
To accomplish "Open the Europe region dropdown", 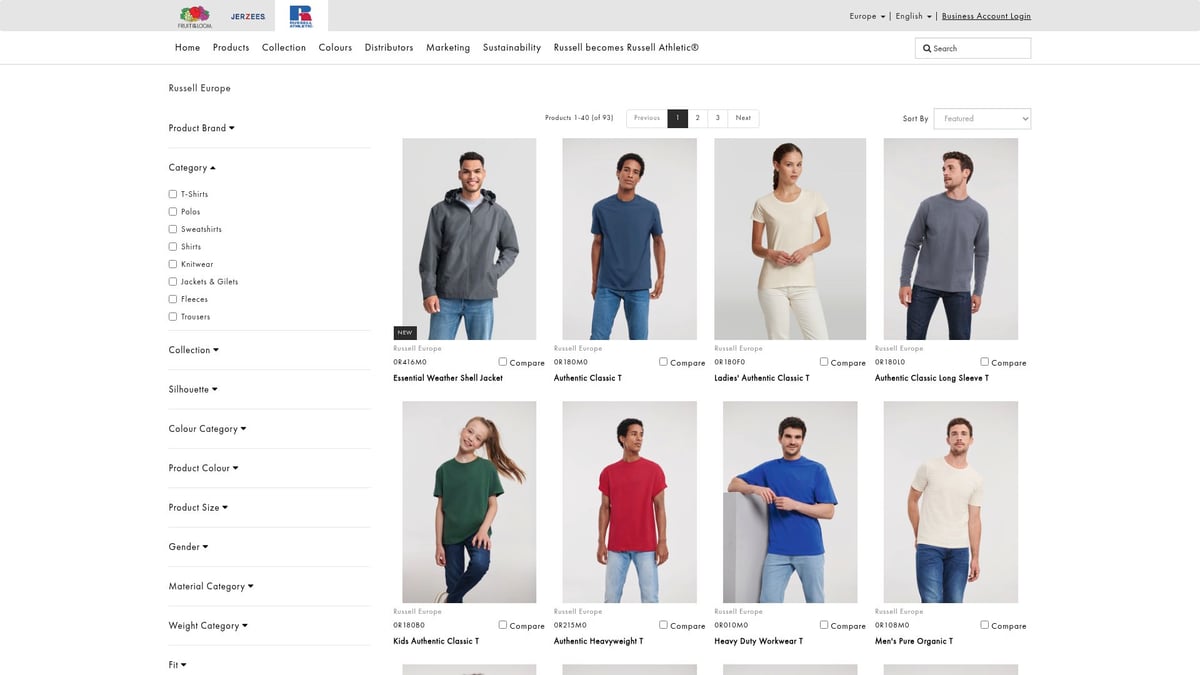I will (866, 16).
